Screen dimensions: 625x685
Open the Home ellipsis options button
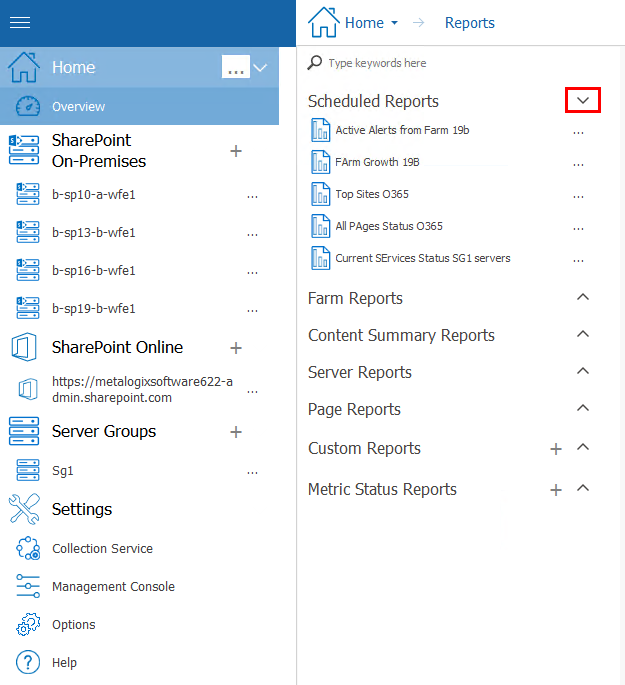tap(236, 67)
